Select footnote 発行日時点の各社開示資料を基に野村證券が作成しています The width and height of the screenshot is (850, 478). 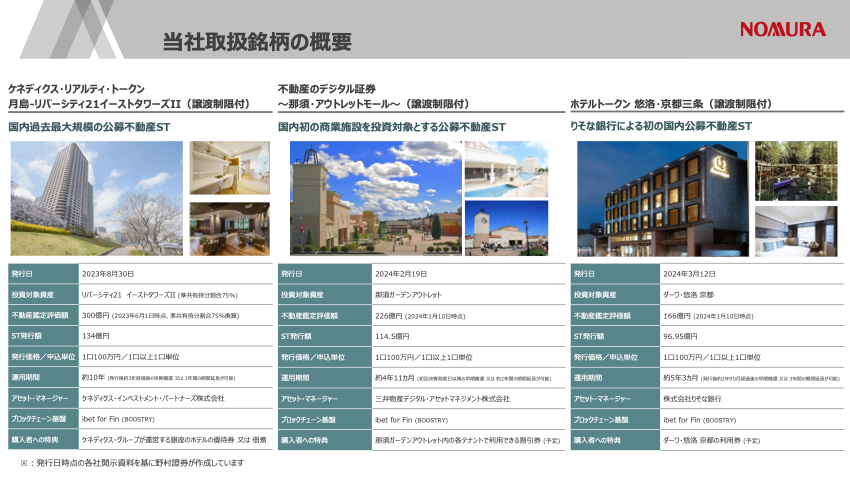(x=132, y=463)
